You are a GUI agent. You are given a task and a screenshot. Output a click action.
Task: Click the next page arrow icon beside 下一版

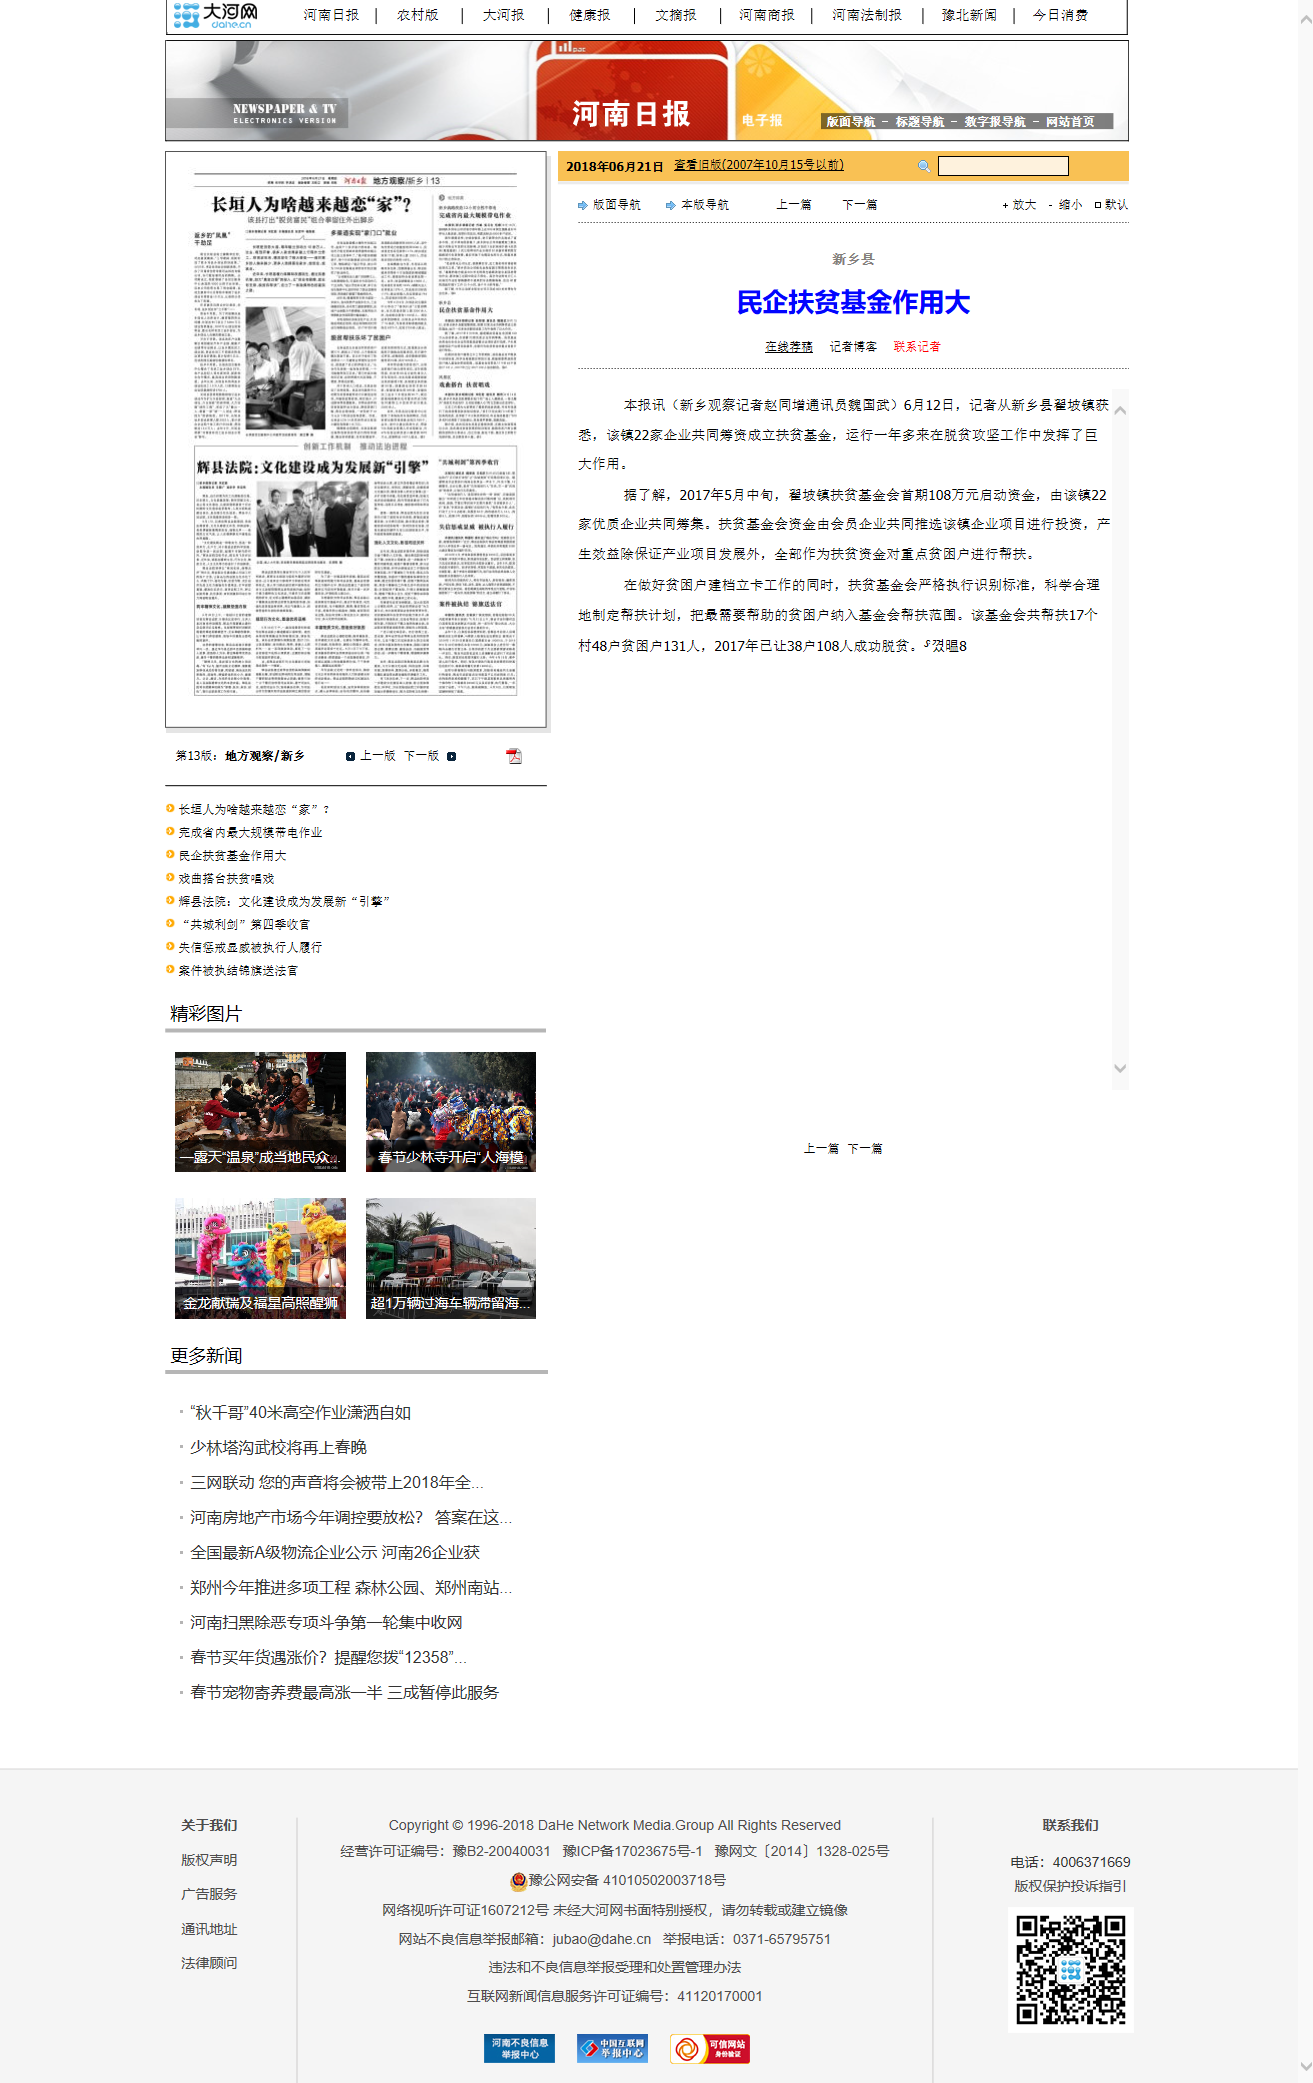452,756
